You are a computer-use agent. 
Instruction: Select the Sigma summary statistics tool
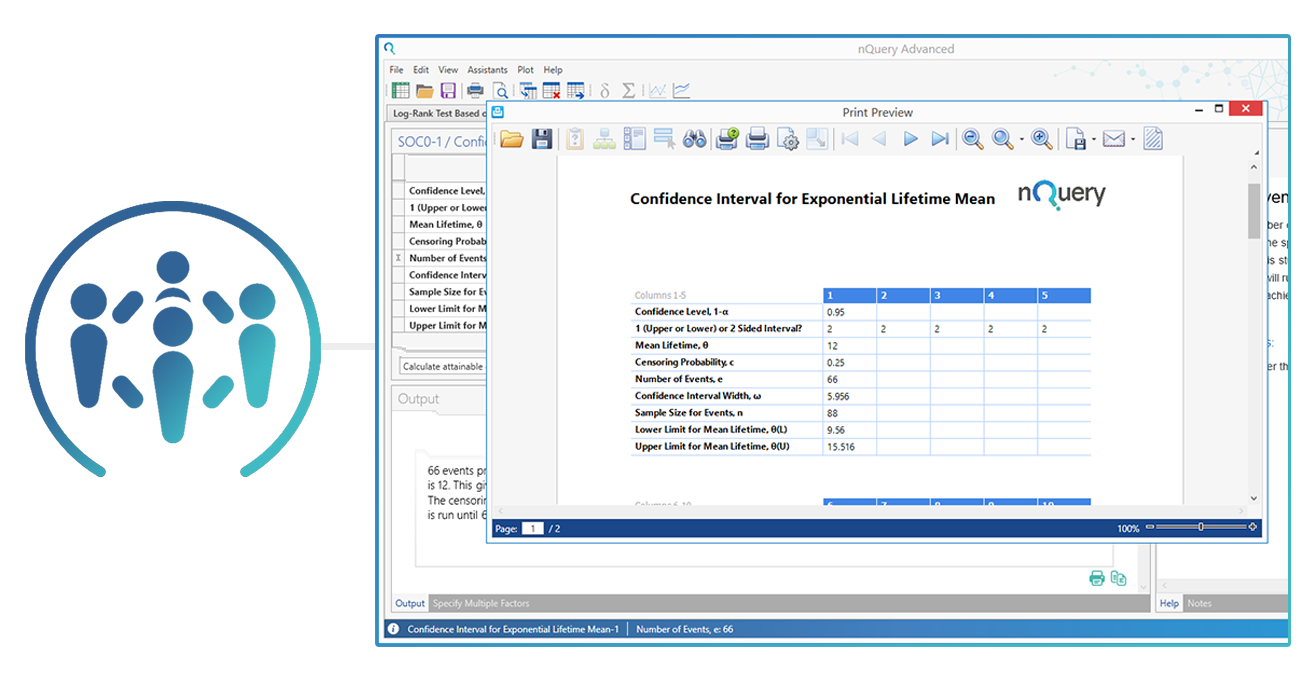[629, 90]
